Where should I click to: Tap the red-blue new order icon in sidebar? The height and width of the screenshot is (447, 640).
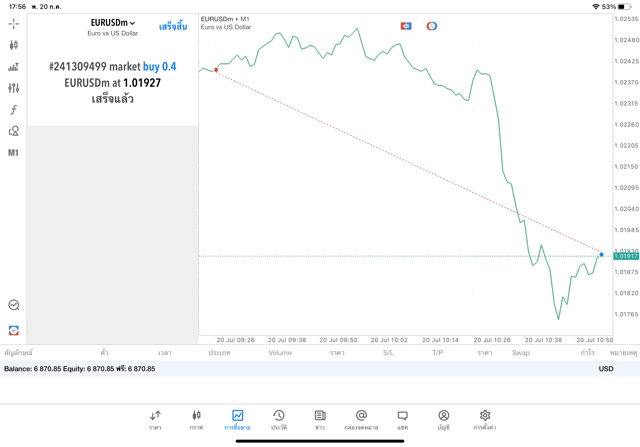click(13, 330)
